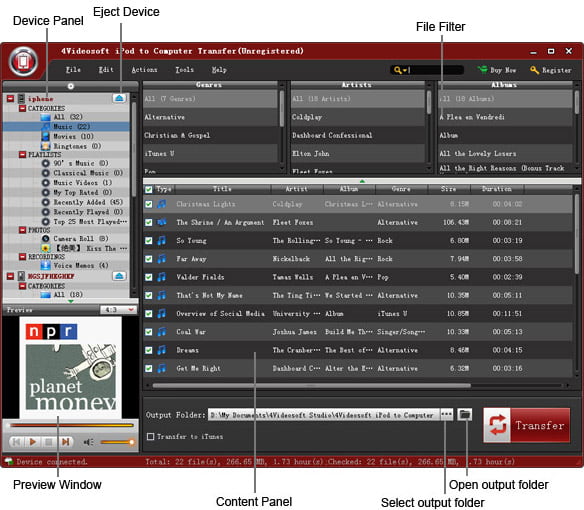Viewport: 584px width, 510px height.
Task: Eject the NGSJFHKGHKF device
Action: point(119,276)
